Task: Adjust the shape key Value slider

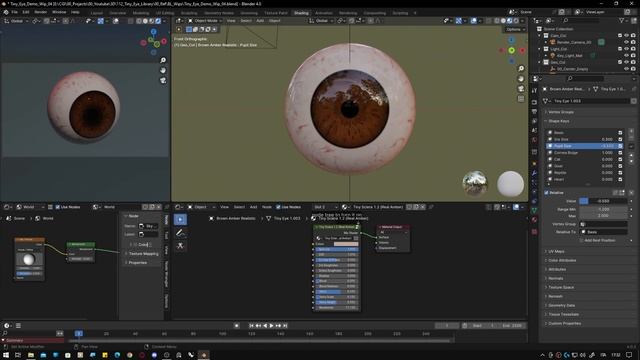Action: pyautogui.click(x=603, y=201)
